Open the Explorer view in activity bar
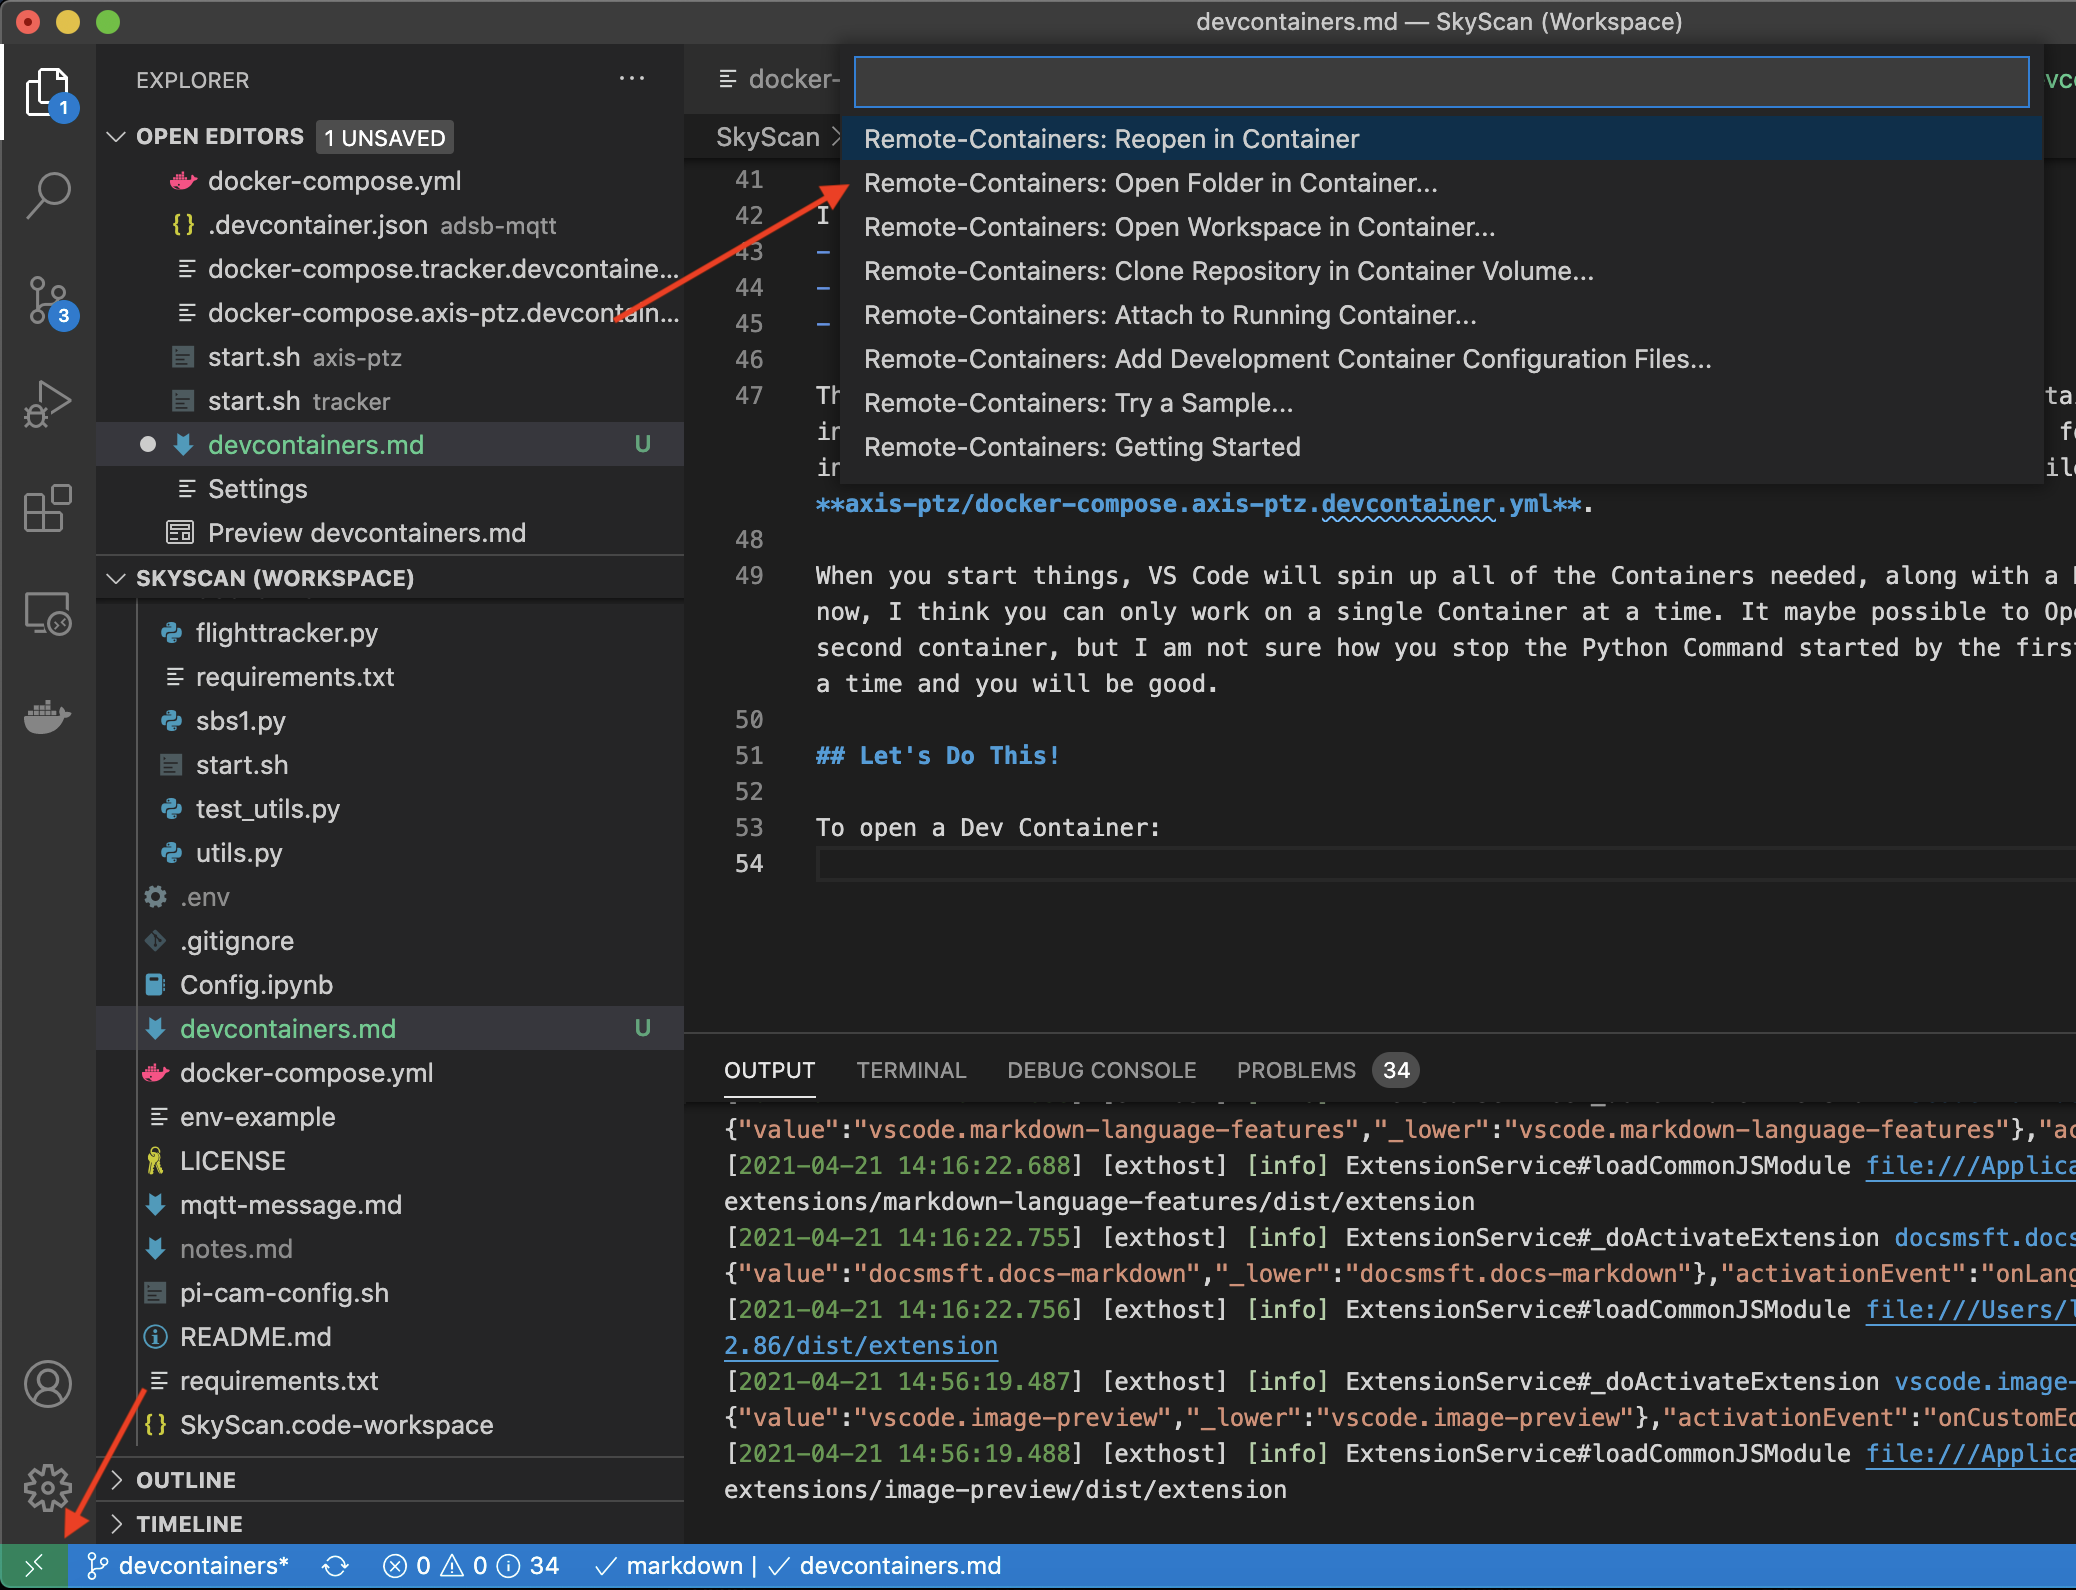This screenshot has height=1590, width=2076. point(48,92)
